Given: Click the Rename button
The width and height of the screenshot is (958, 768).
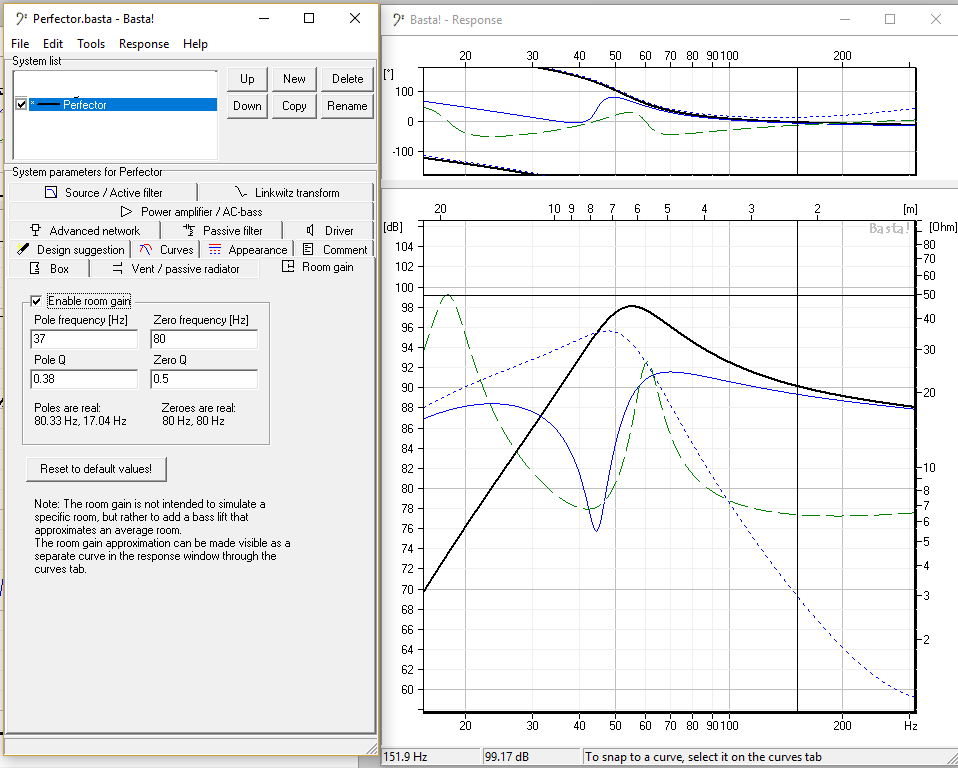Looking at the screenshot, I should click(347, 106).
